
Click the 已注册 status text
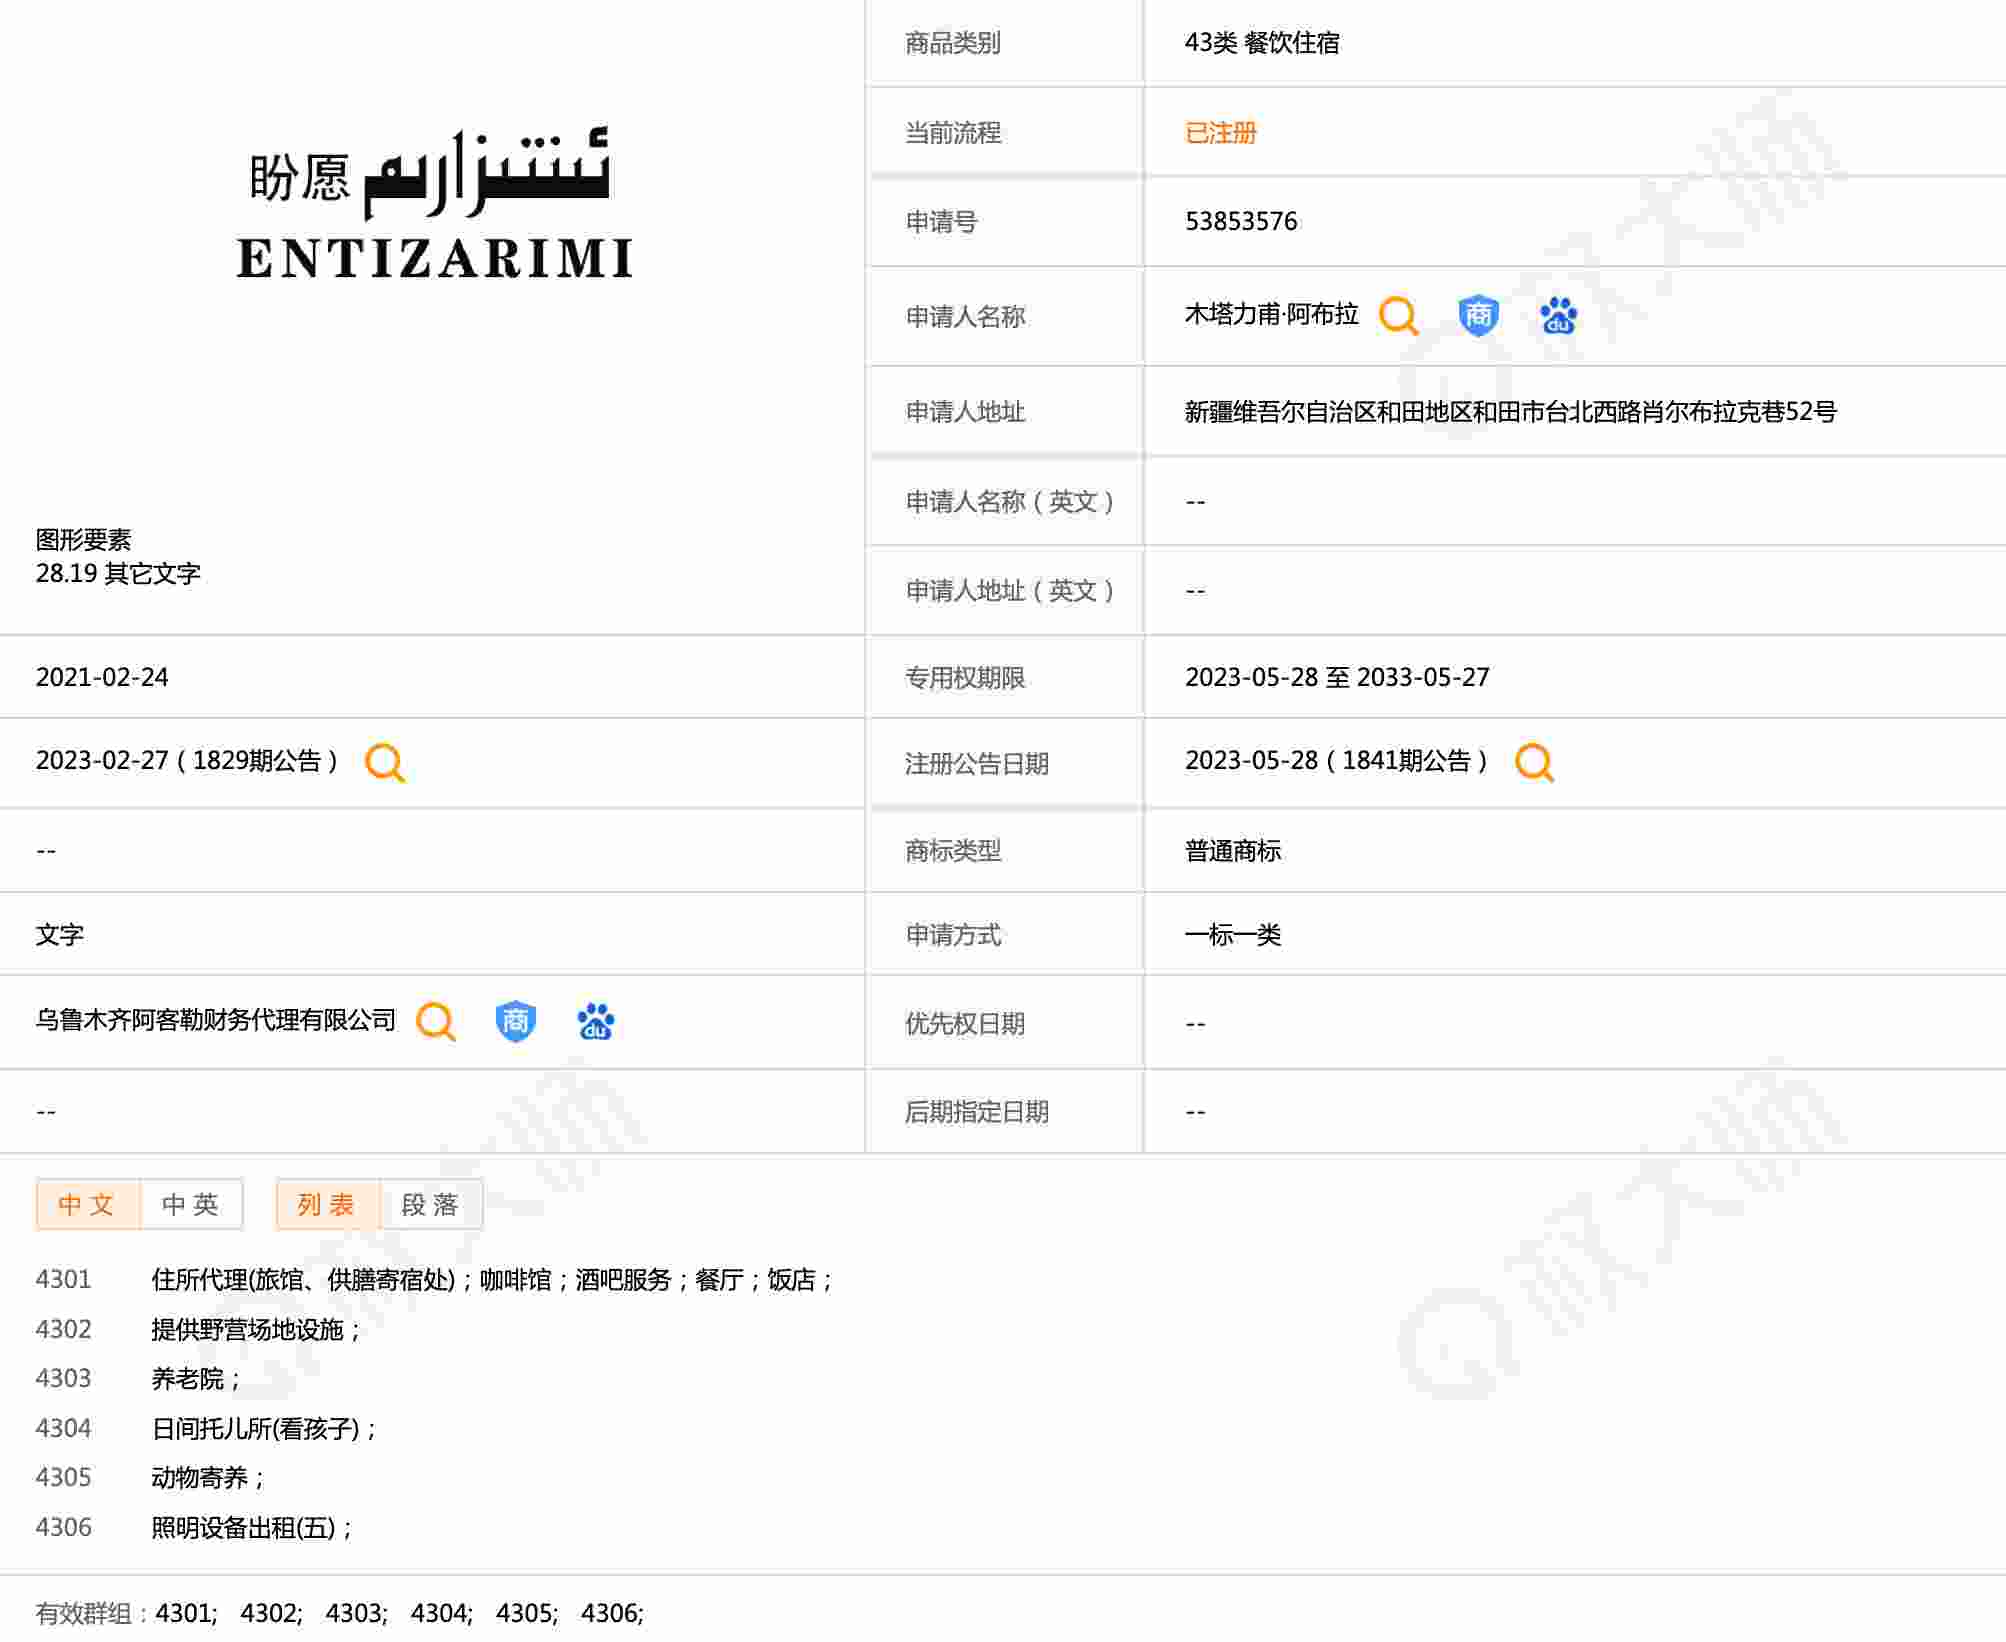coord(1220,133)
